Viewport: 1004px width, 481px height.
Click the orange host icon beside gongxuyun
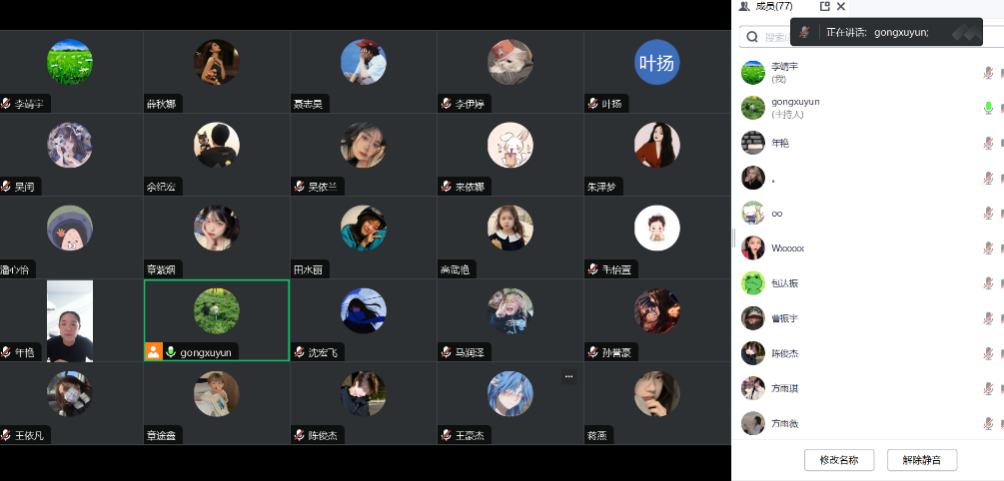coord(154,352)
